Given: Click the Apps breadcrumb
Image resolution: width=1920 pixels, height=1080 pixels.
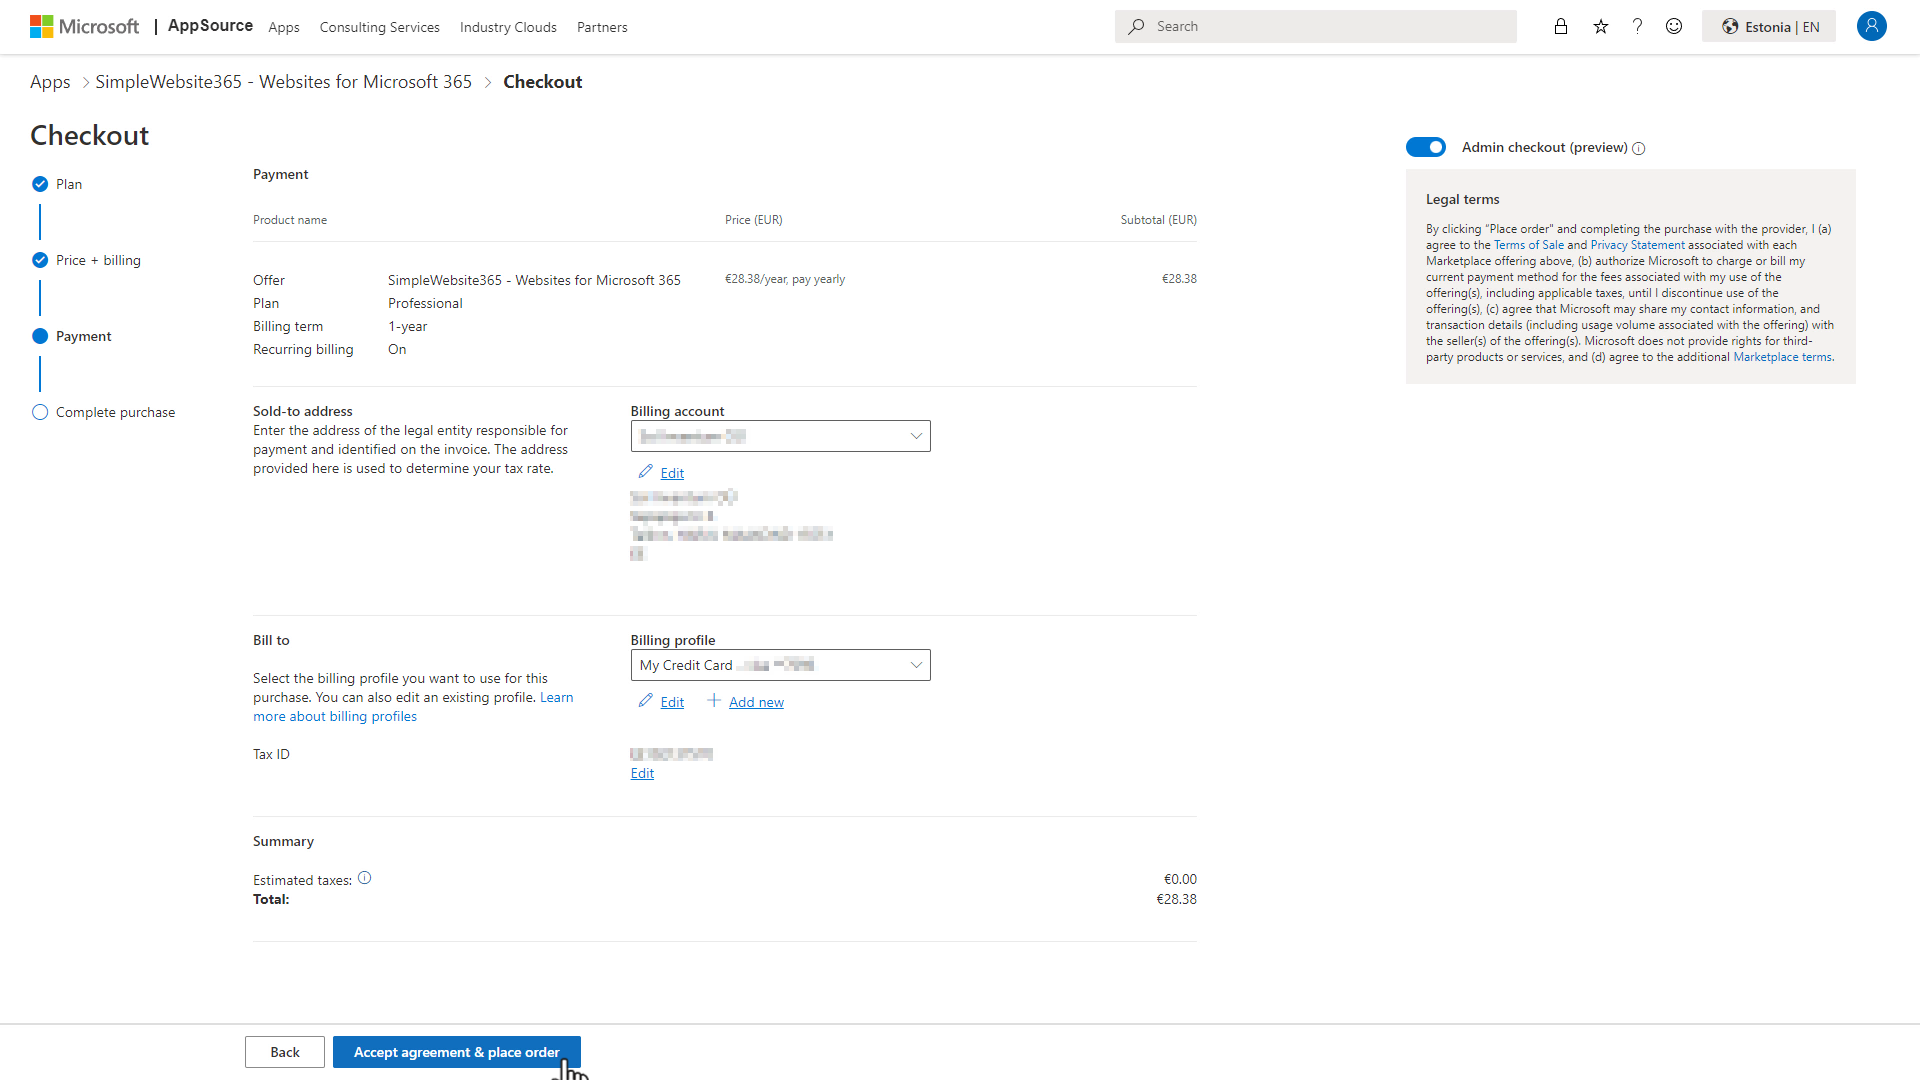Looking at the screenshot, I should [50, 82].
